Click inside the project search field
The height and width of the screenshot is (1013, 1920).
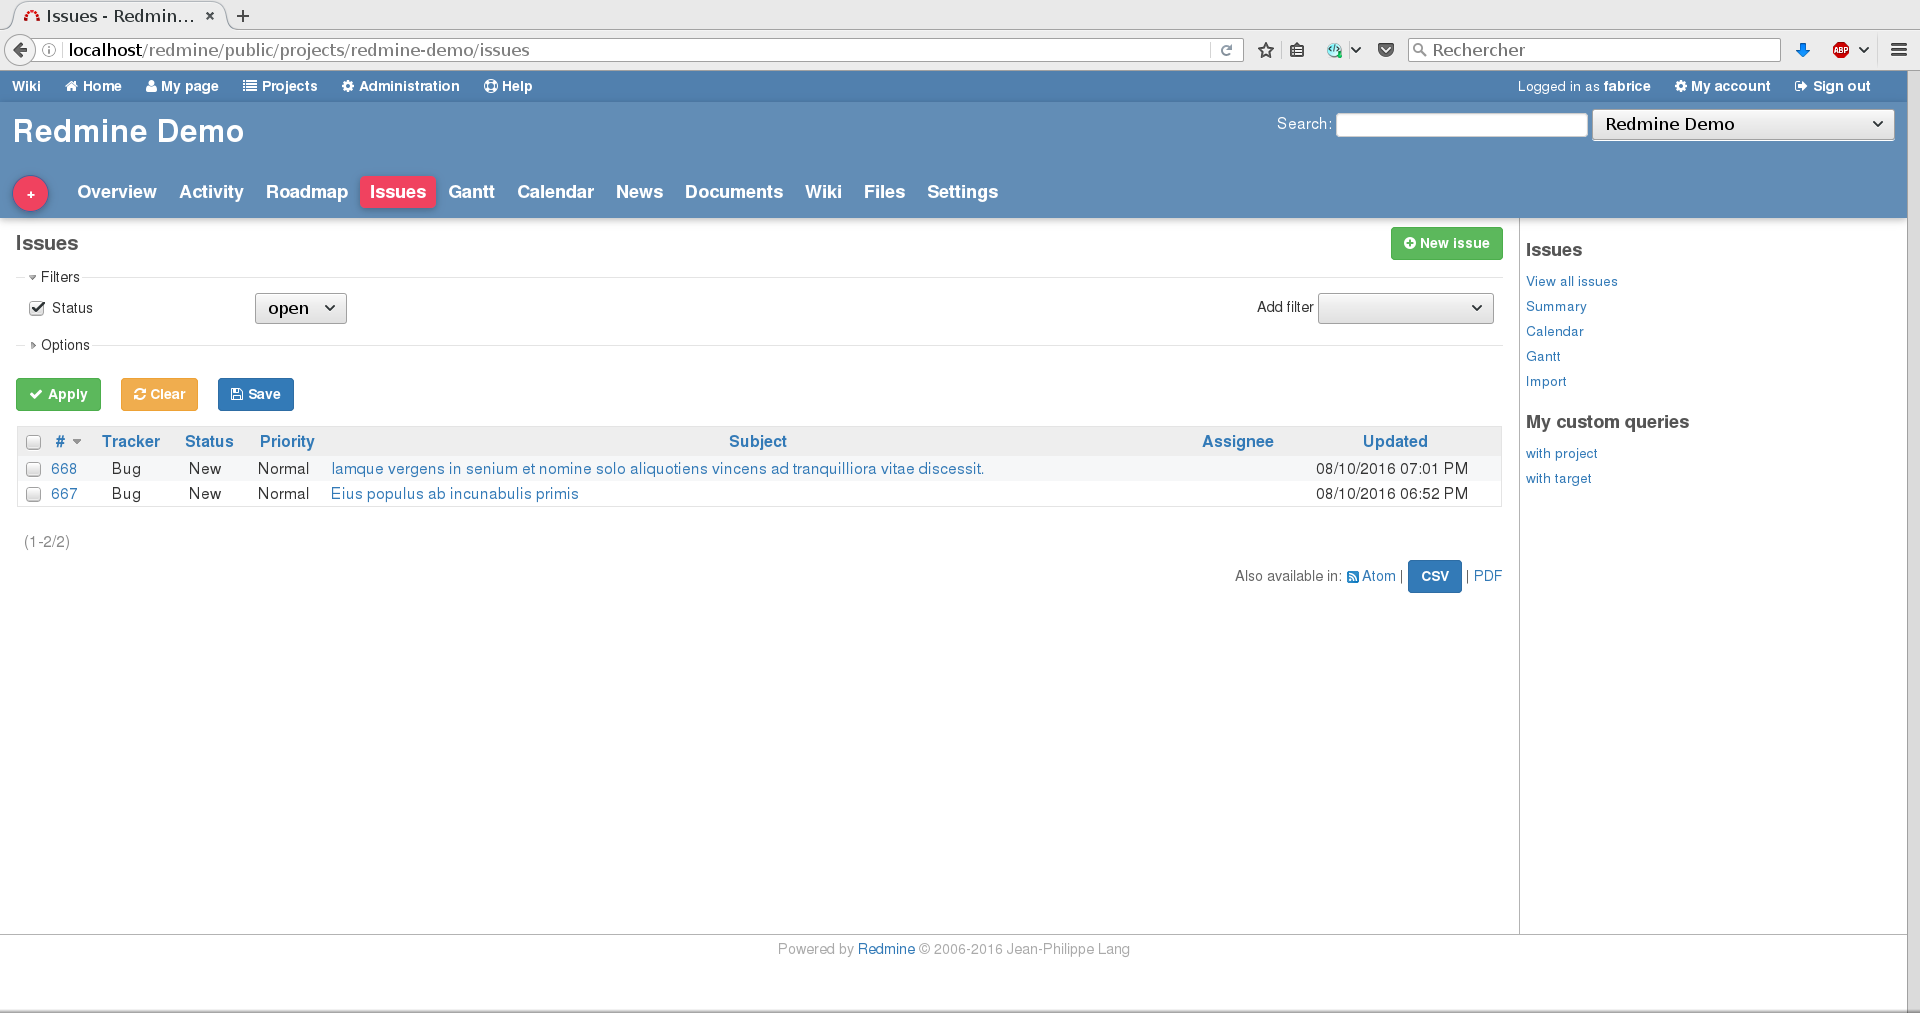click(x=1461, y=124)
